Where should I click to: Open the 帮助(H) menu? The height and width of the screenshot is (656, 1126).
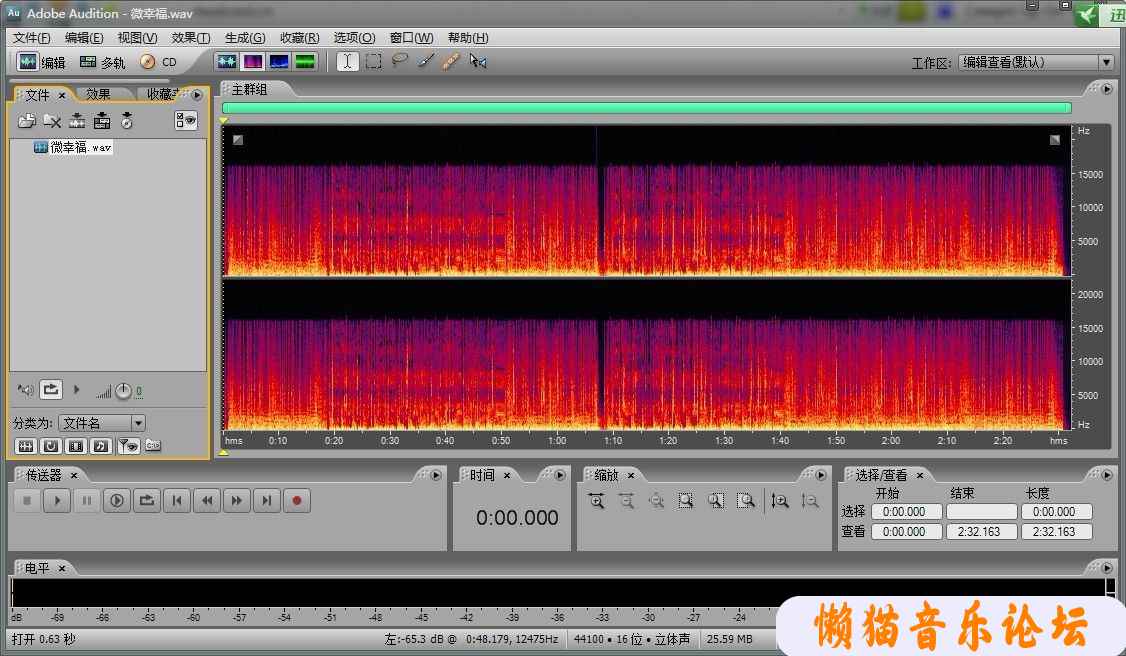click(468, 37)
